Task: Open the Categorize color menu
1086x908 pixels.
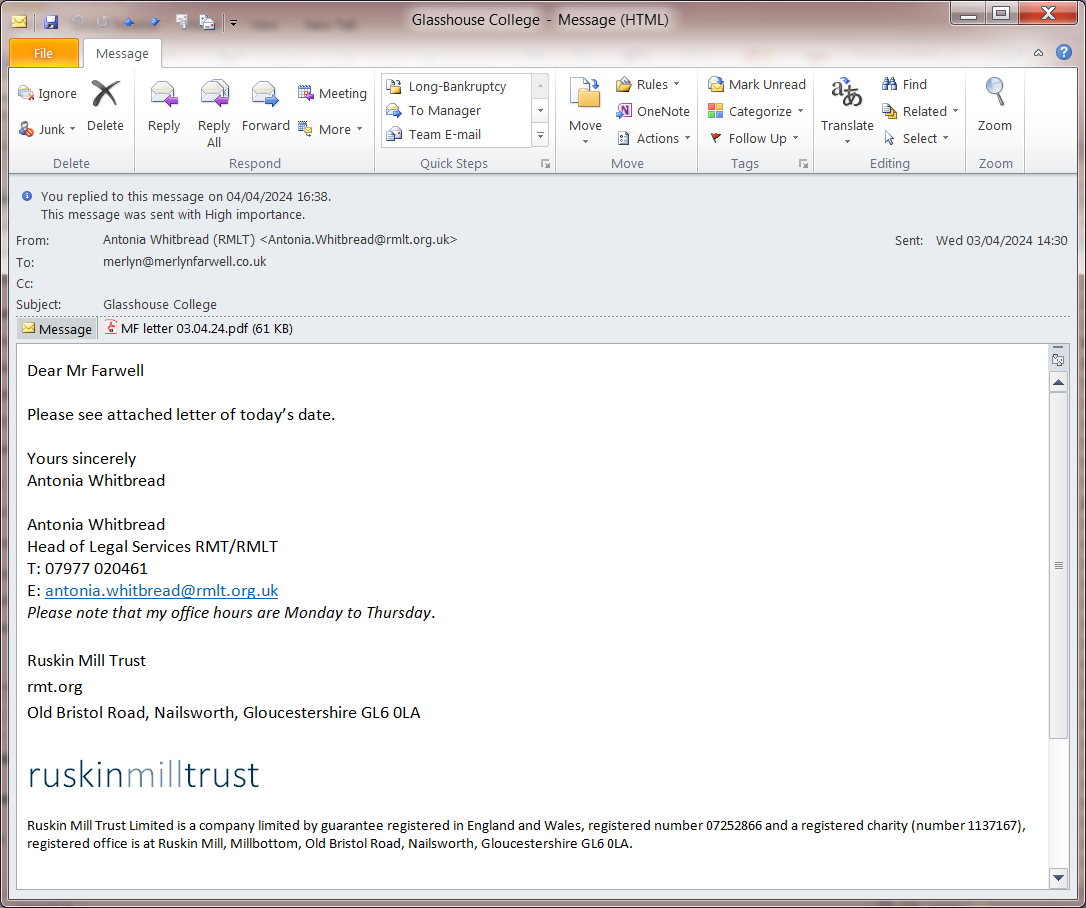Action: (756, 112)
